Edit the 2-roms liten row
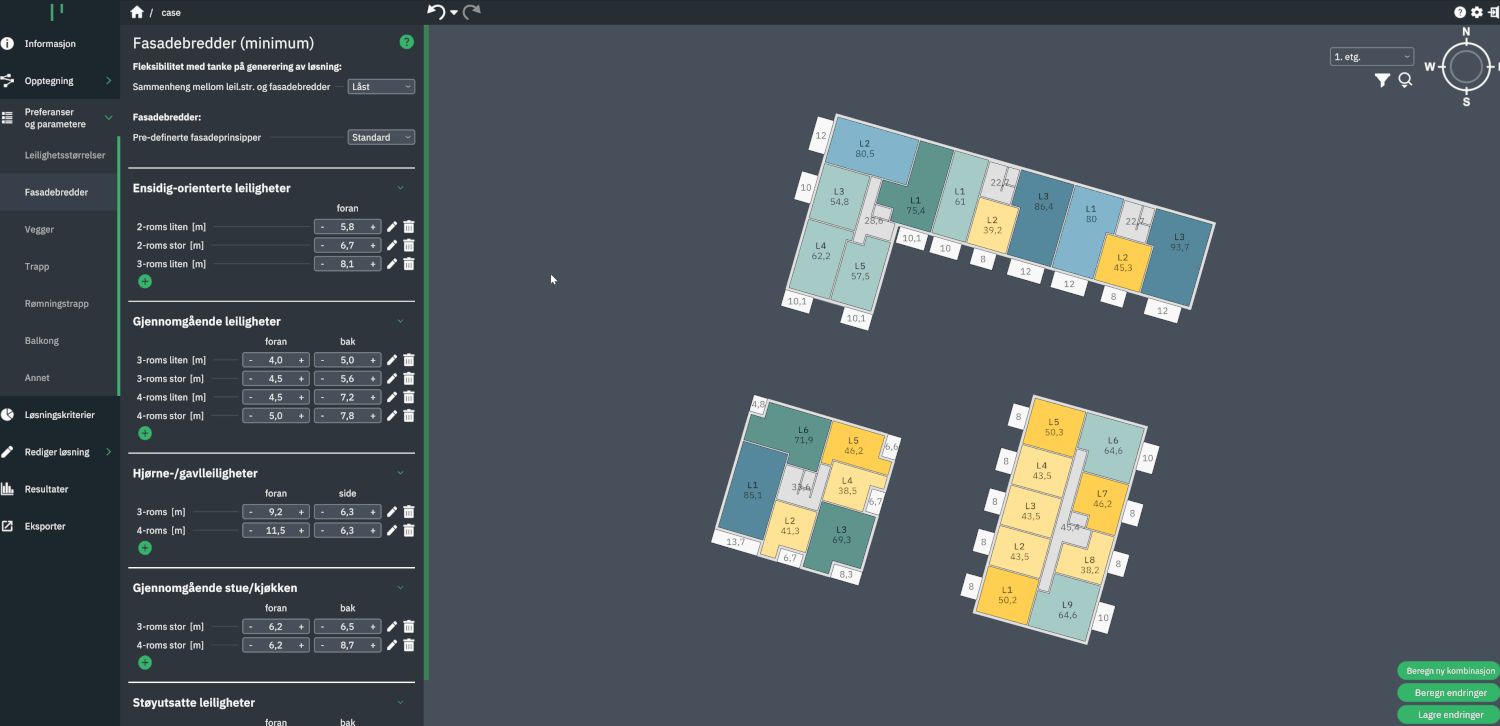 point(392,227)
